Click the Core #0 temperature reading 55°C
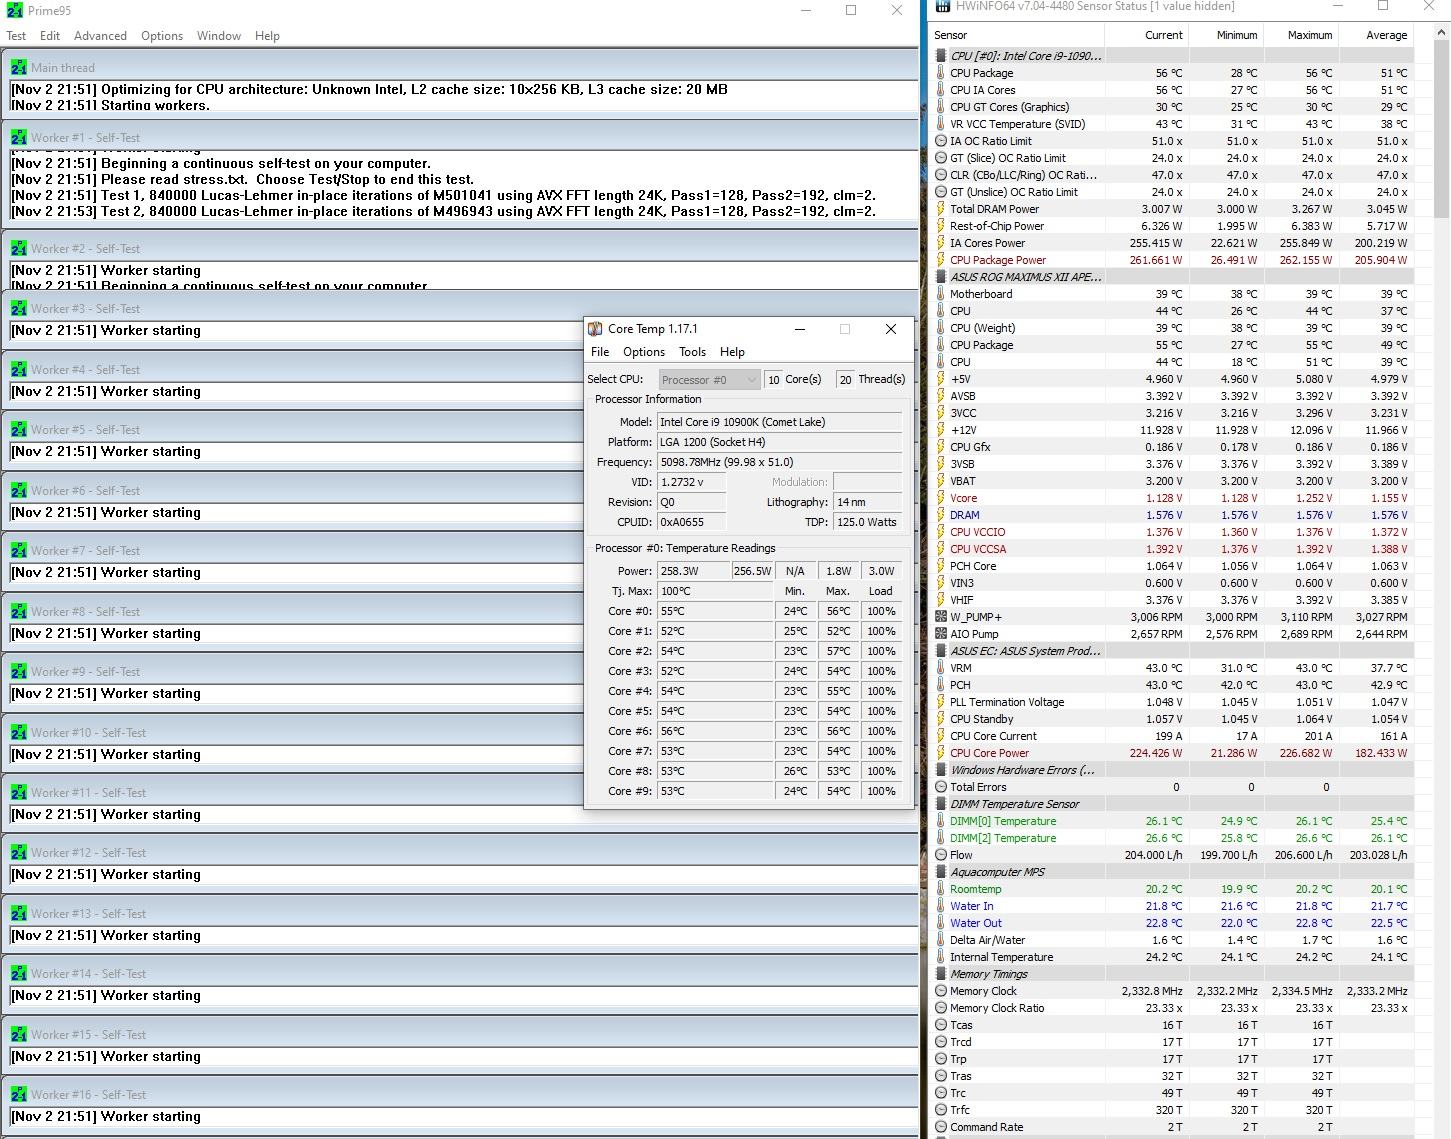Image resolution: width=1451 pixels, height=1139 pixels. tap(715, 611)
